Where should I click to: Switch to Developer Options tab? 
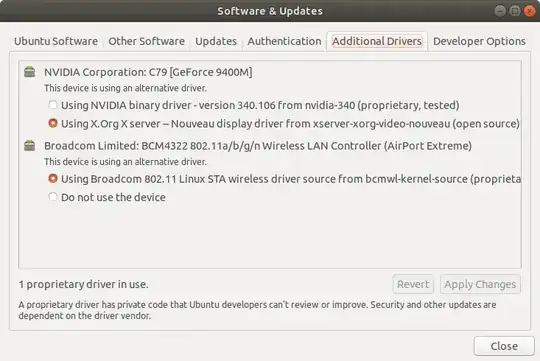[479, 41]
